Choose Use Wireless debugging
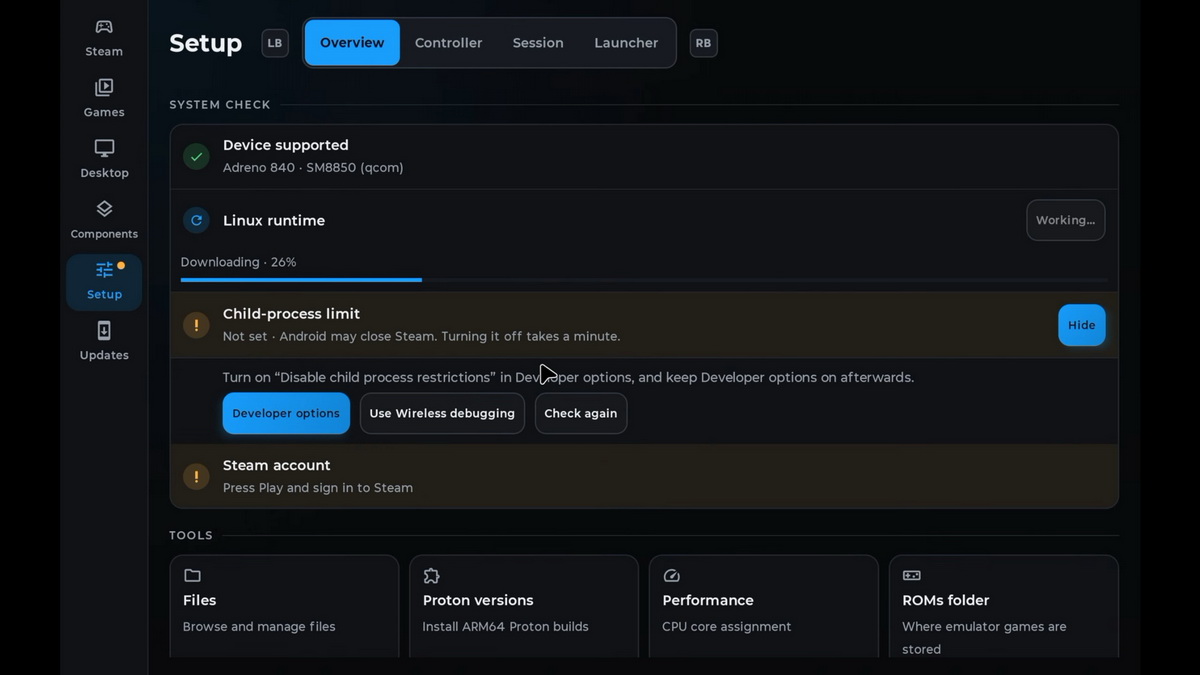1200x675 pixels. [442, 413]
